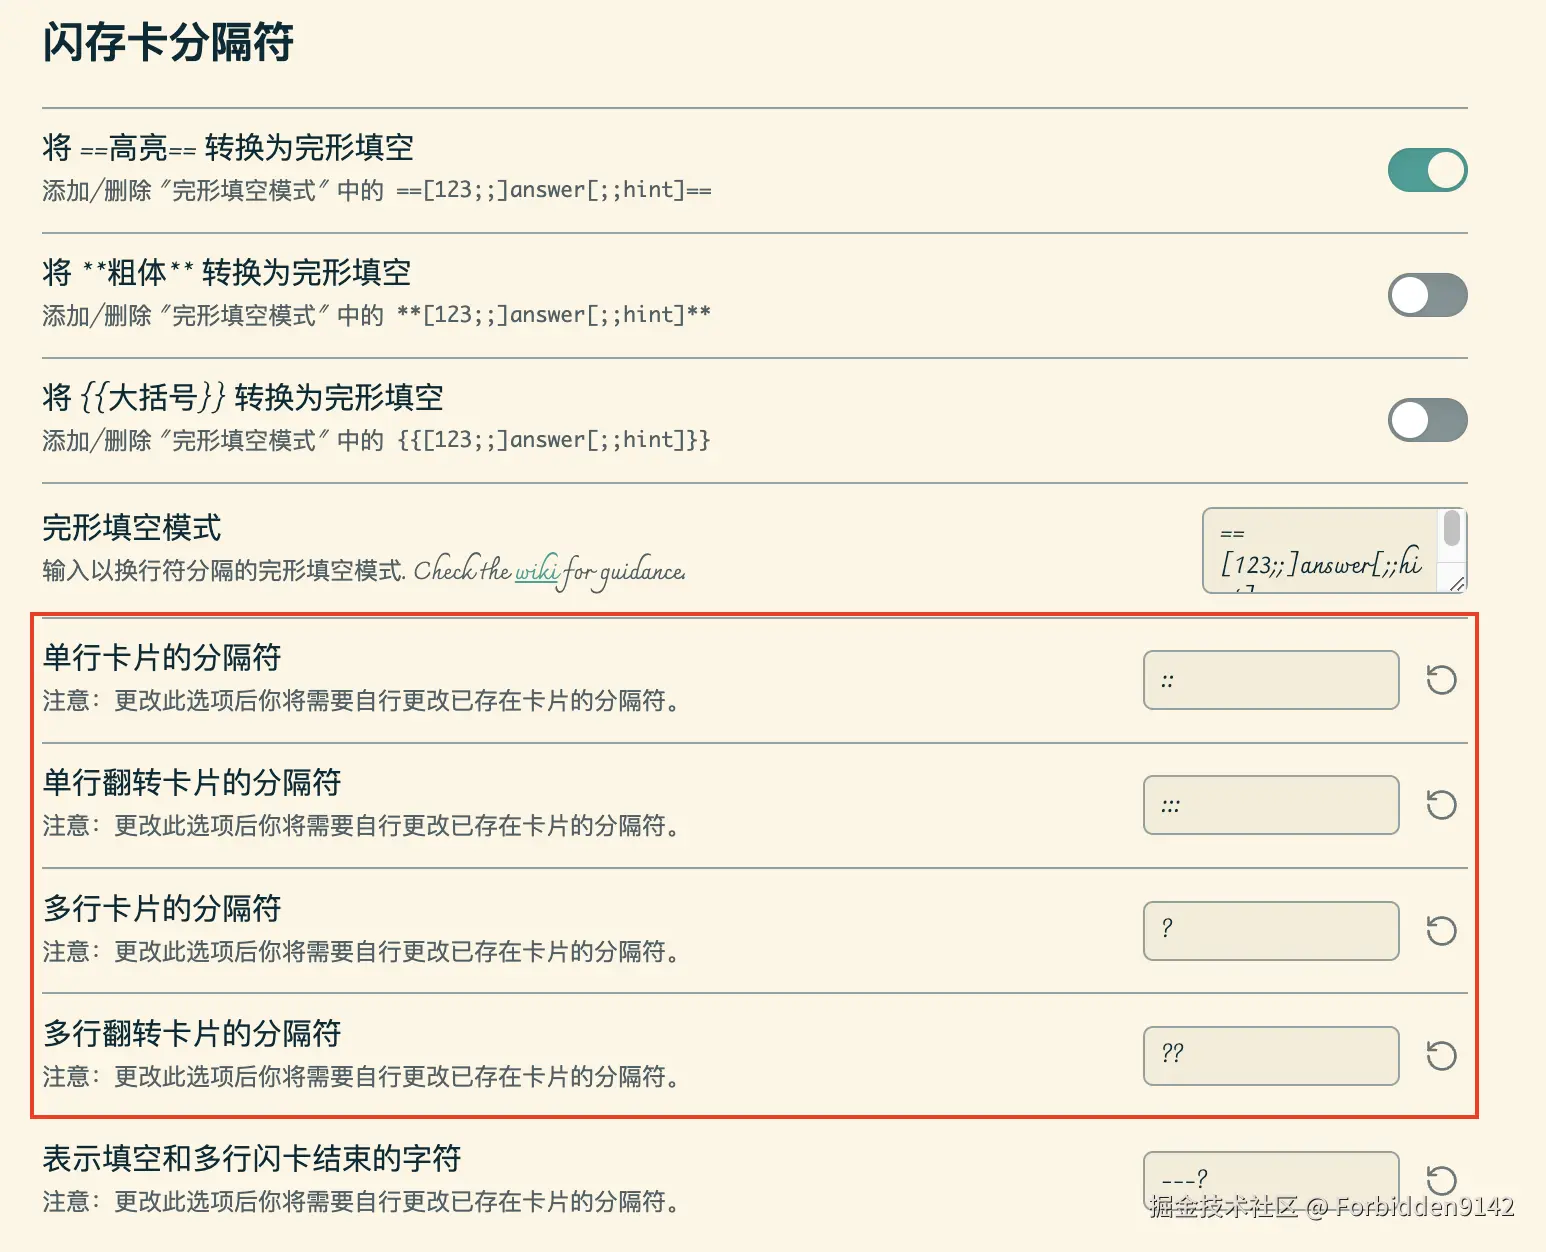
Task: Click the Forbidden9142 掘金 watermark link
Action: [1330, 1209]
